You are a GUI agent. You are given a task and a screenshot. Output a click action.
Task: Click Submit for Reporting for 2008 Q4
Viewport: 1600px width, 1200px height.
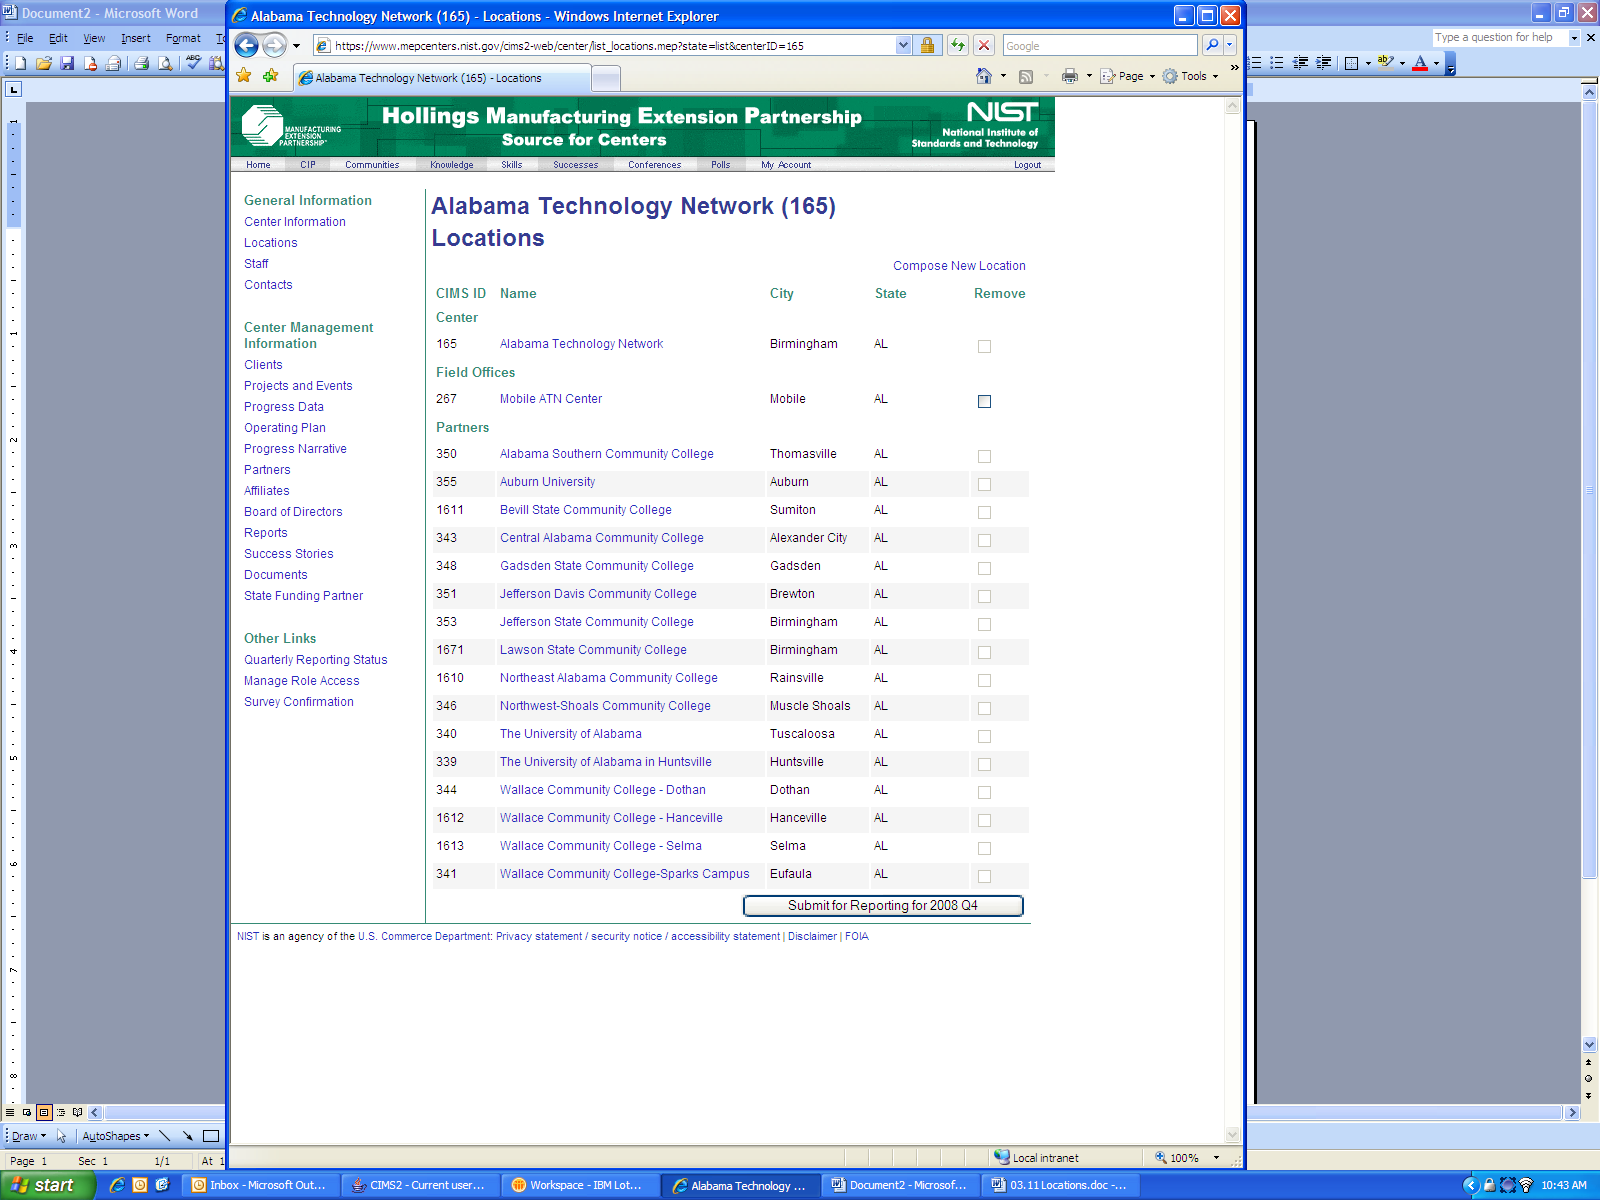(882, 906)
